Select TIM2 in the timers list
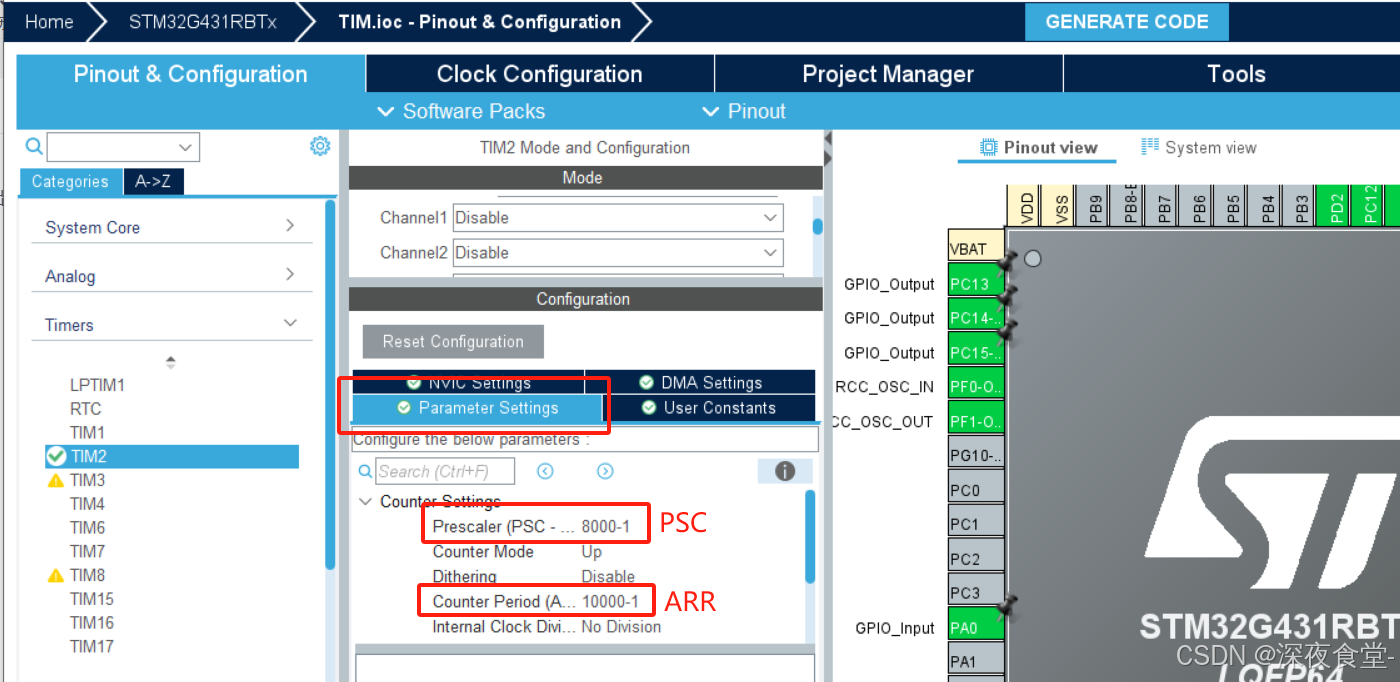1400x682 pixels. [172, 456]
